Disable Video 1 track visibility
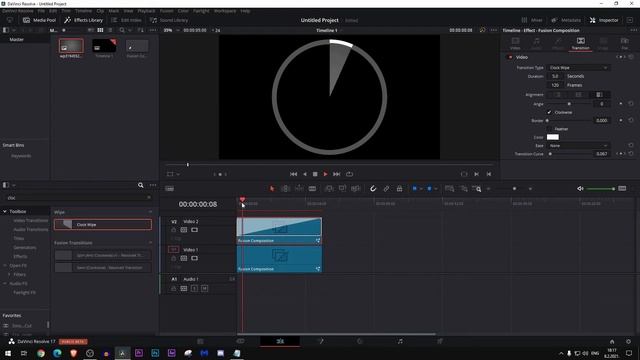The image size is (640, 360). coord(194,258)
